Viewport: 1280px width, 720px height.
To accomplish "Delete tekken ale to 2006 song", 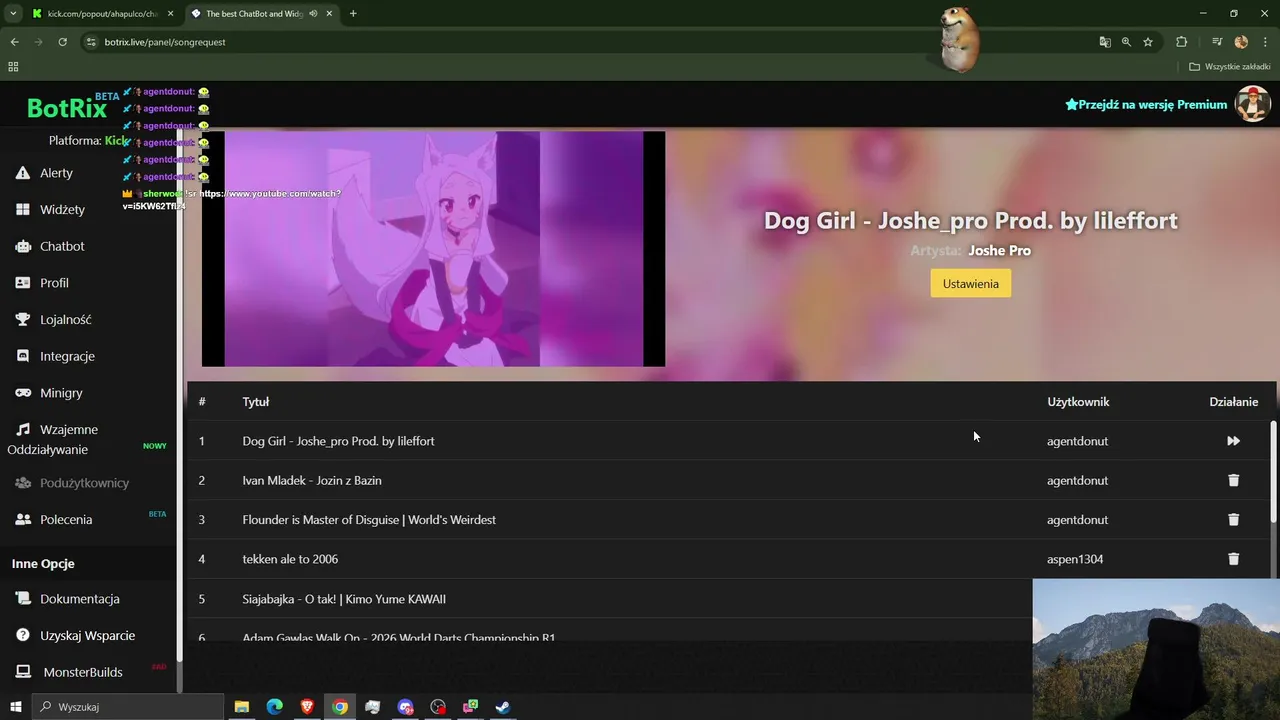I will 1233,559.
